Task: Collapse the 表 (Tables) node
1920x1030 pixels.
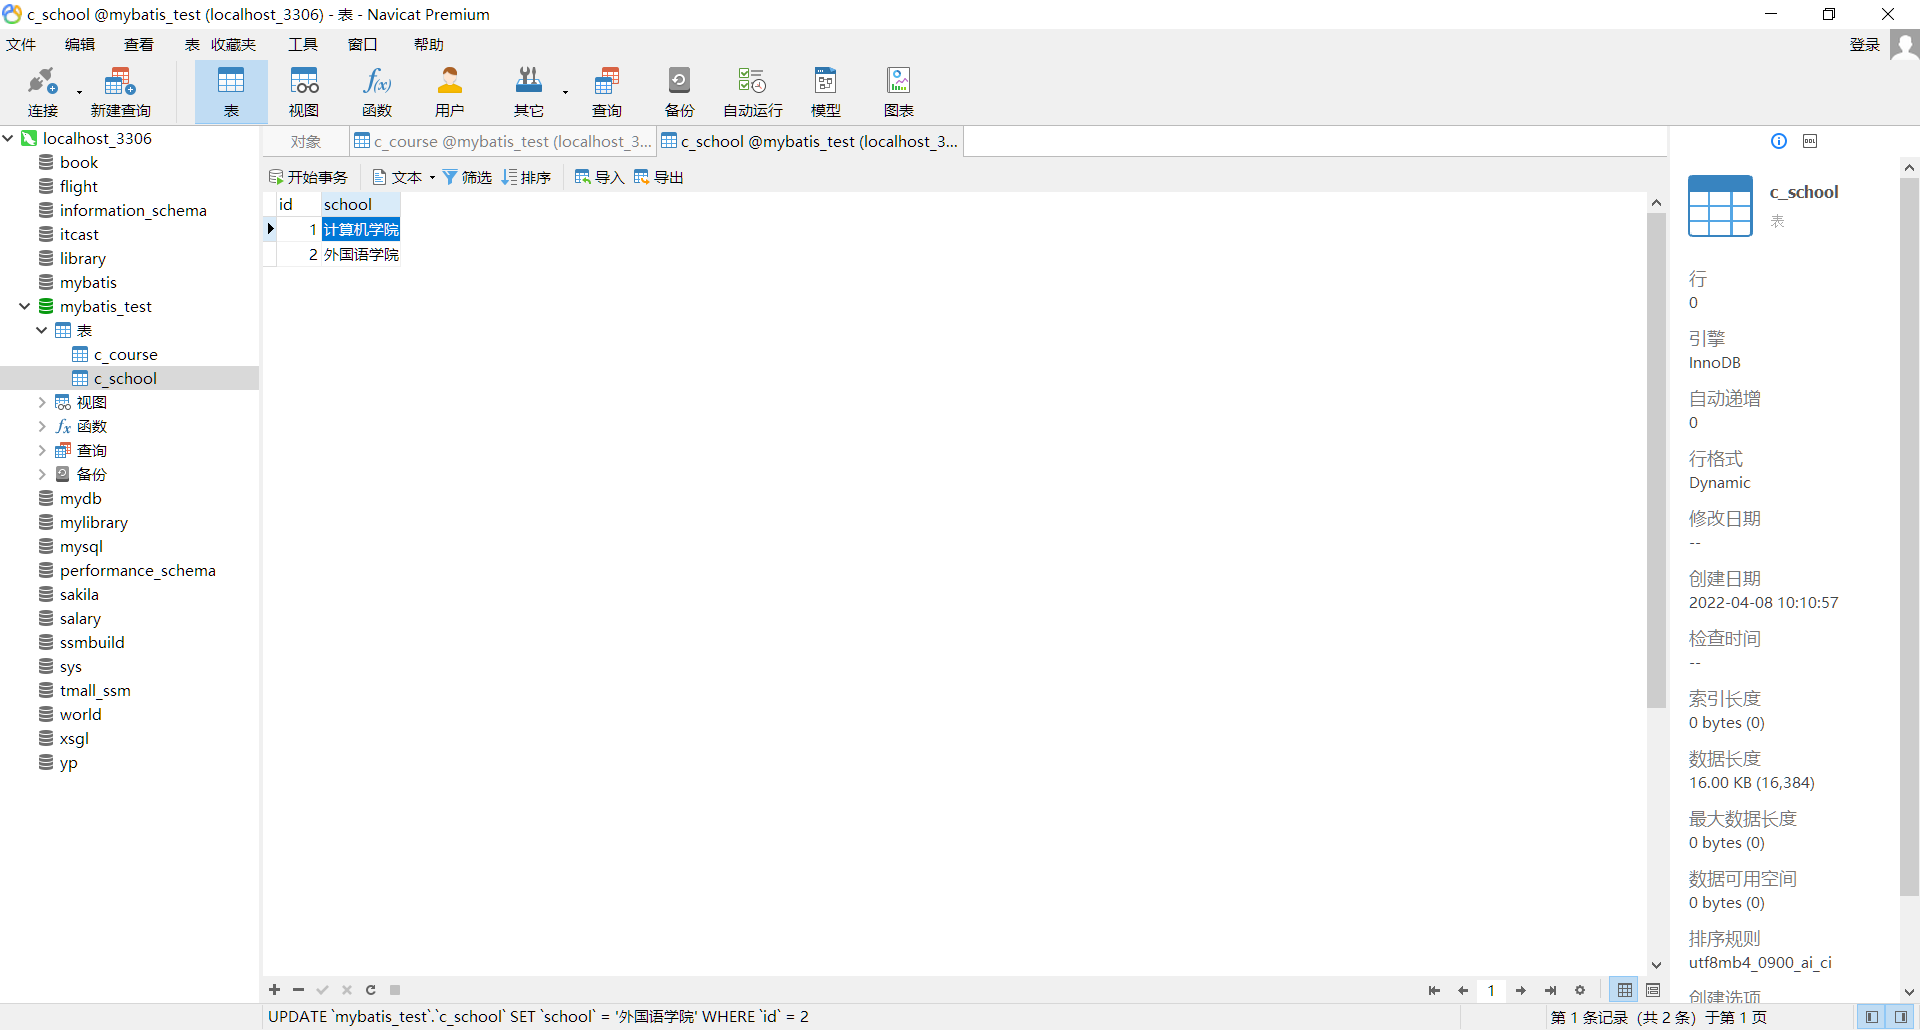Action: (x=42, y=330)
